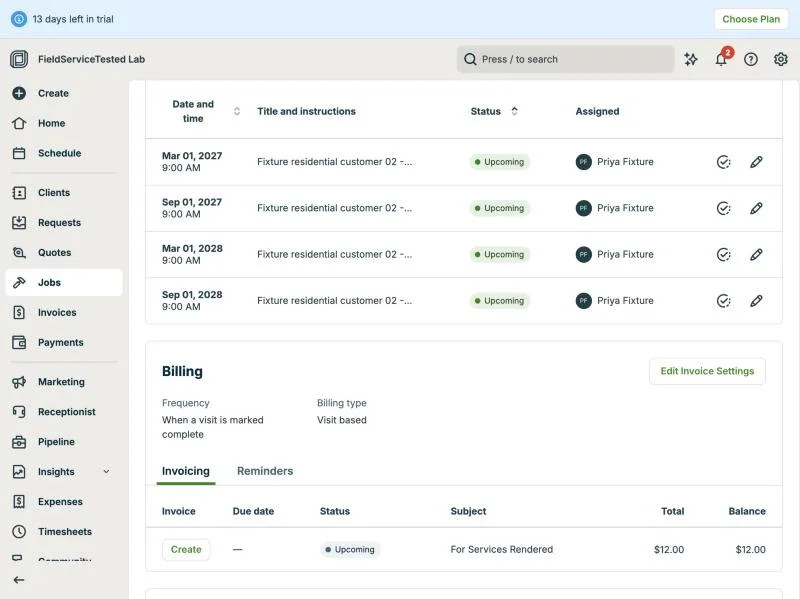Click the Create plus icon in sidebar
The height and width of the screenshot is (599, 800).
coord(19,93)
